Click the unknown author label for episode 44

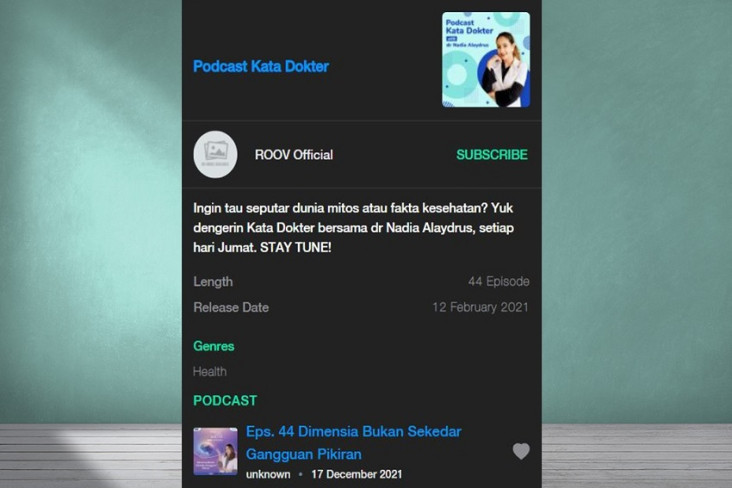[268, 474]
